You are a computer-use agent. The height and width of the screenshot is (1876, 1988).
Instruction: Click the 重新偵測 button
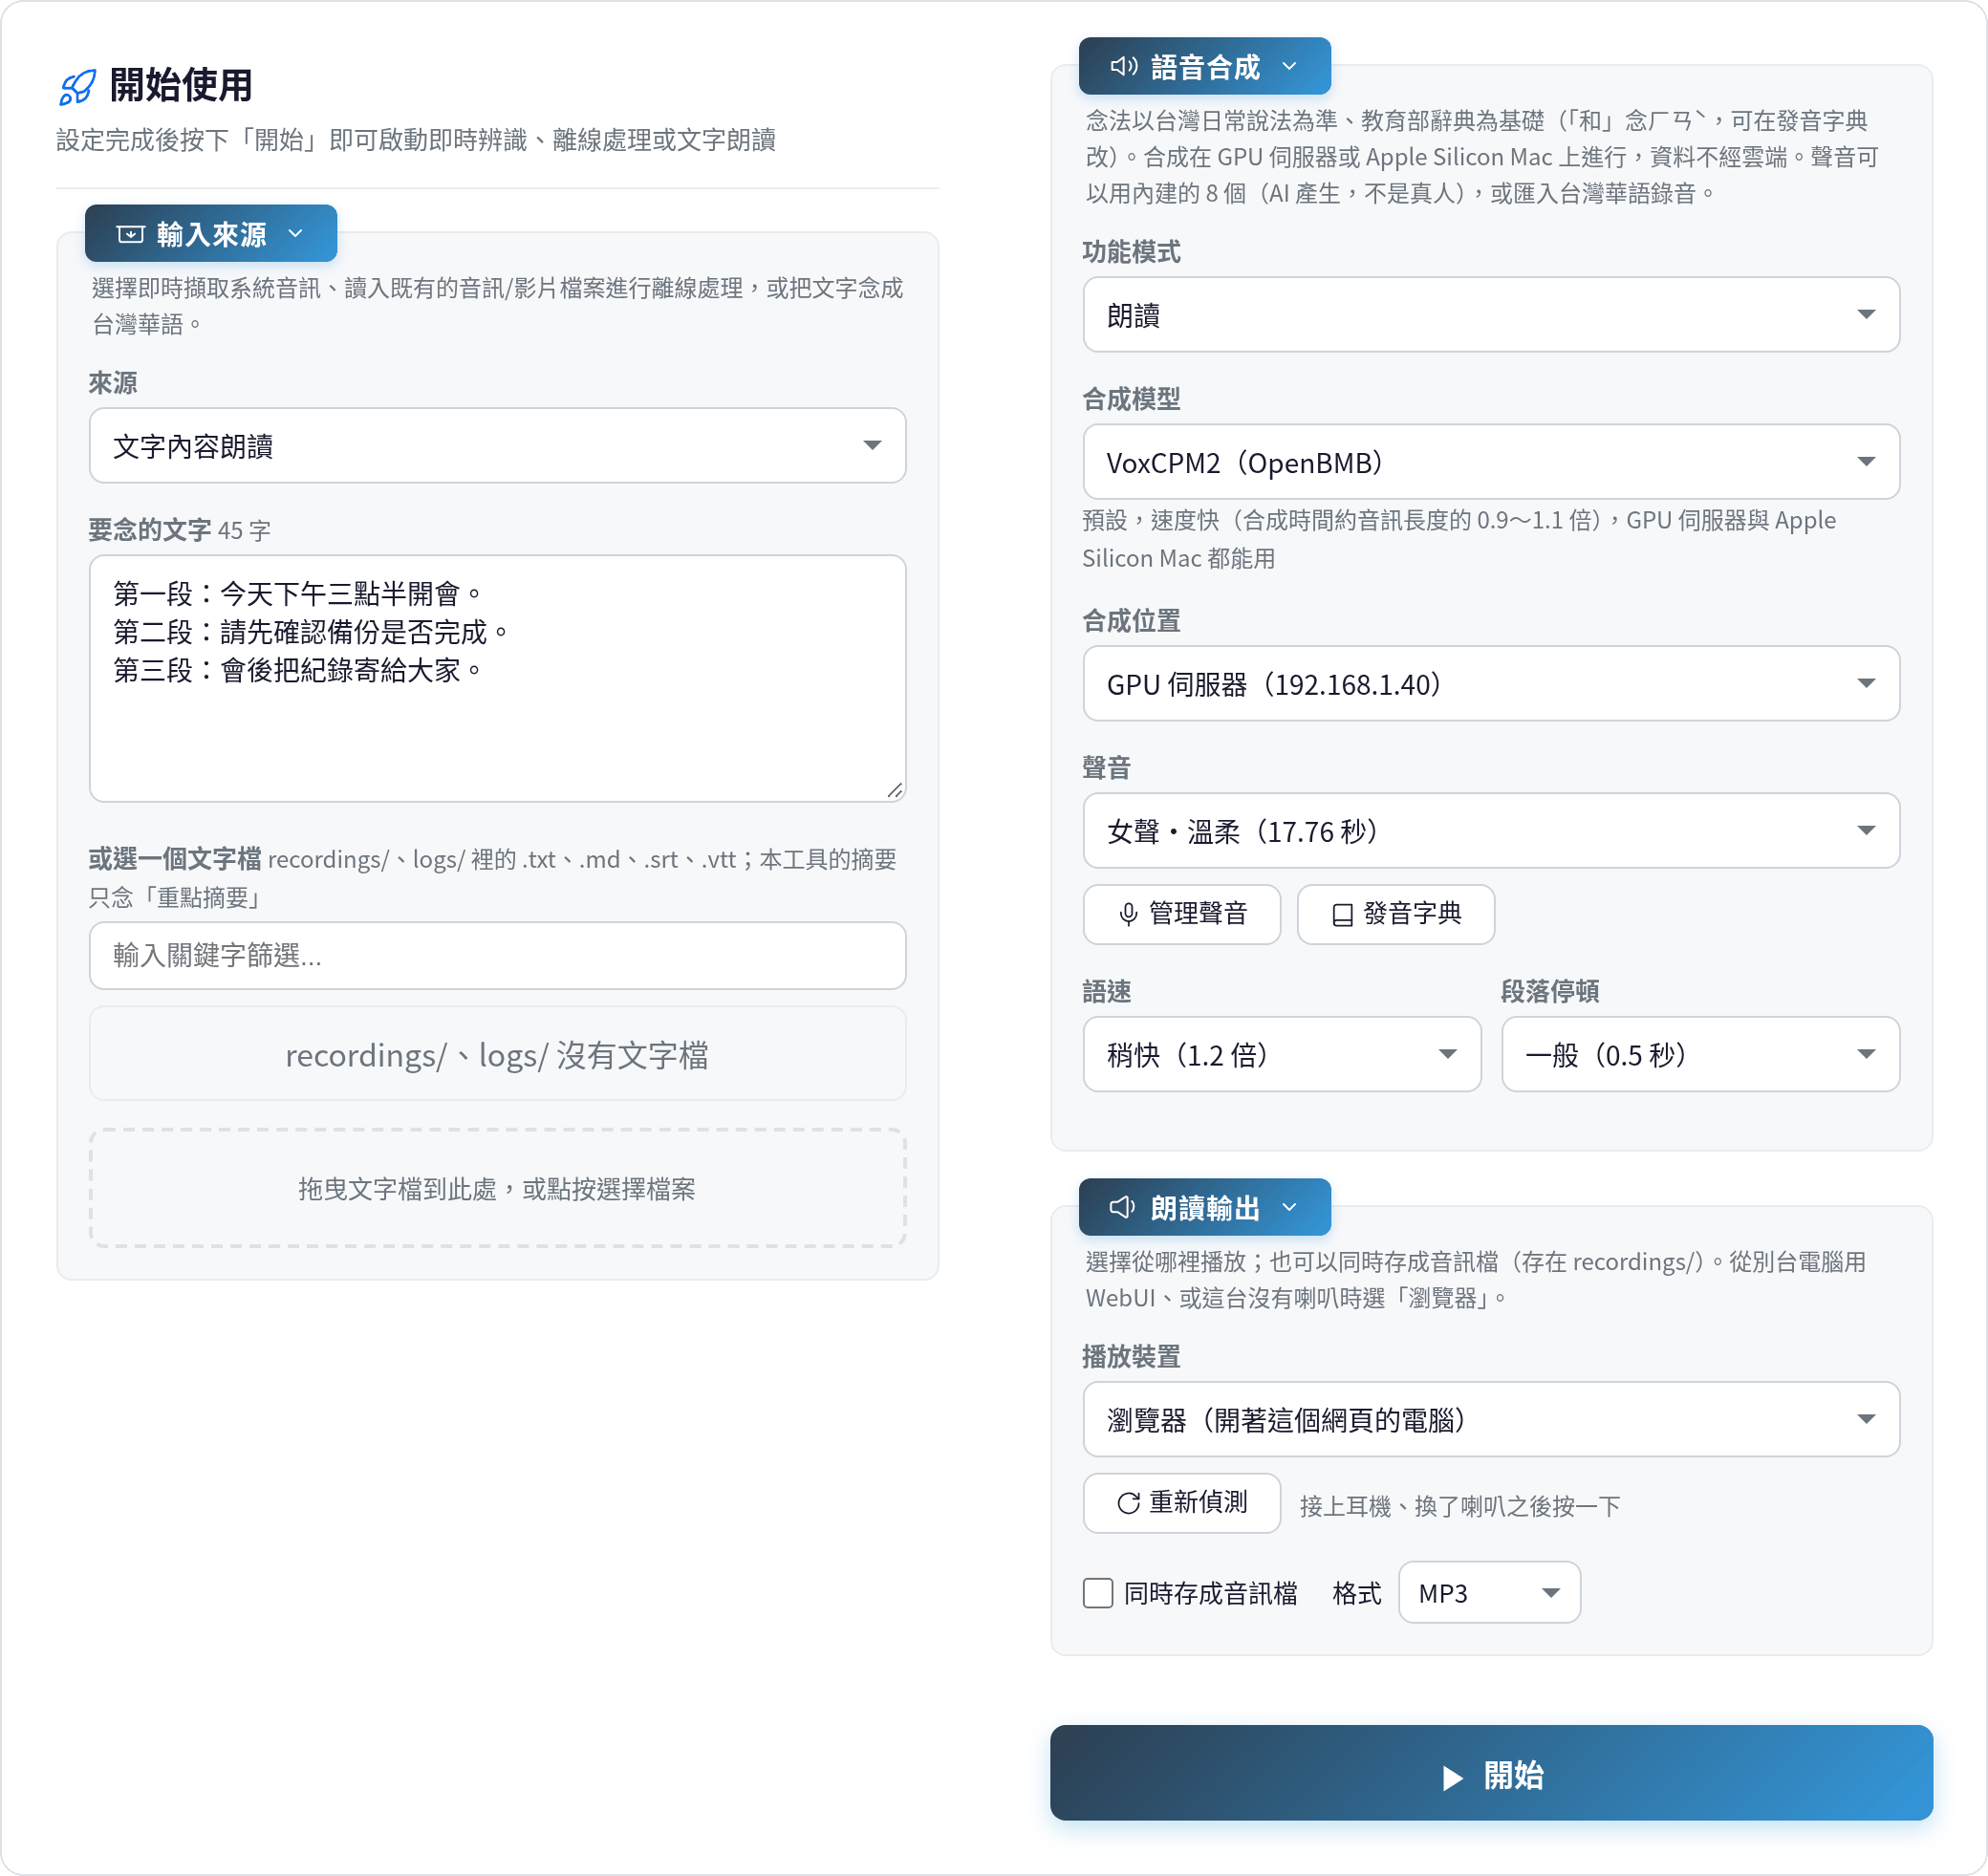tap(1181, 1503)
